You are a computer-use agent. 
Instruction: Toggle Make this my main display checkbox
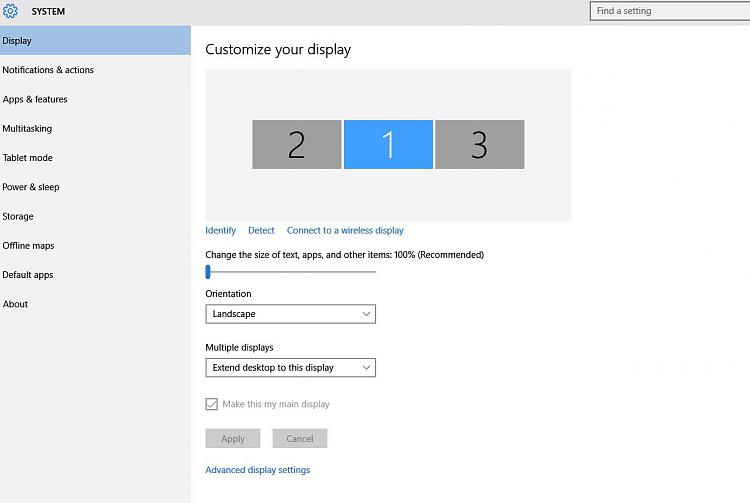211,404
